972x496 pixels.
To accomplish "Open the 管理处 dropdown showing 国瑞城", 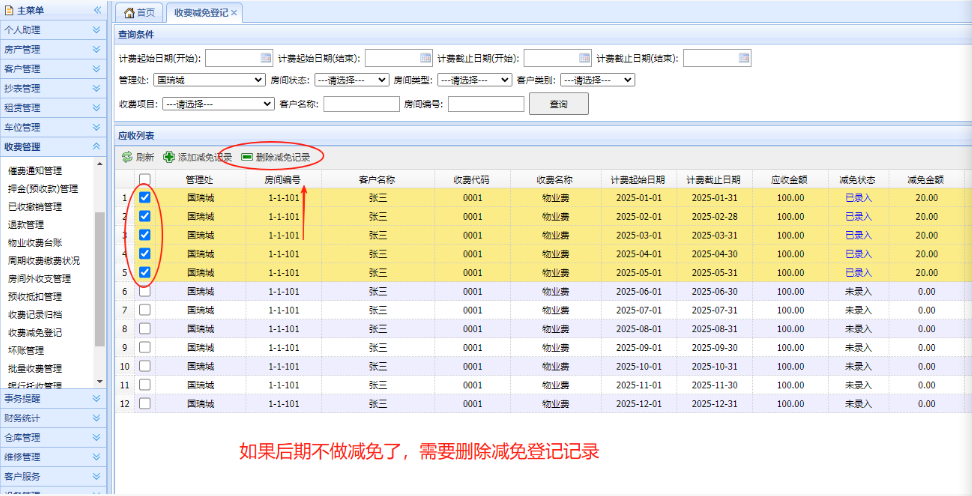I will [209, 80].
